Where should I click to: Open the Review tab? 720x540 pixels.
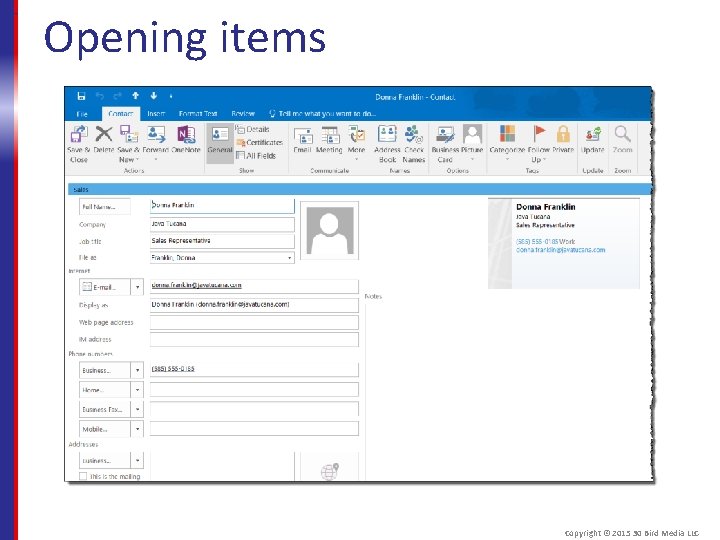pyautogui.click(x=243, y=113)
